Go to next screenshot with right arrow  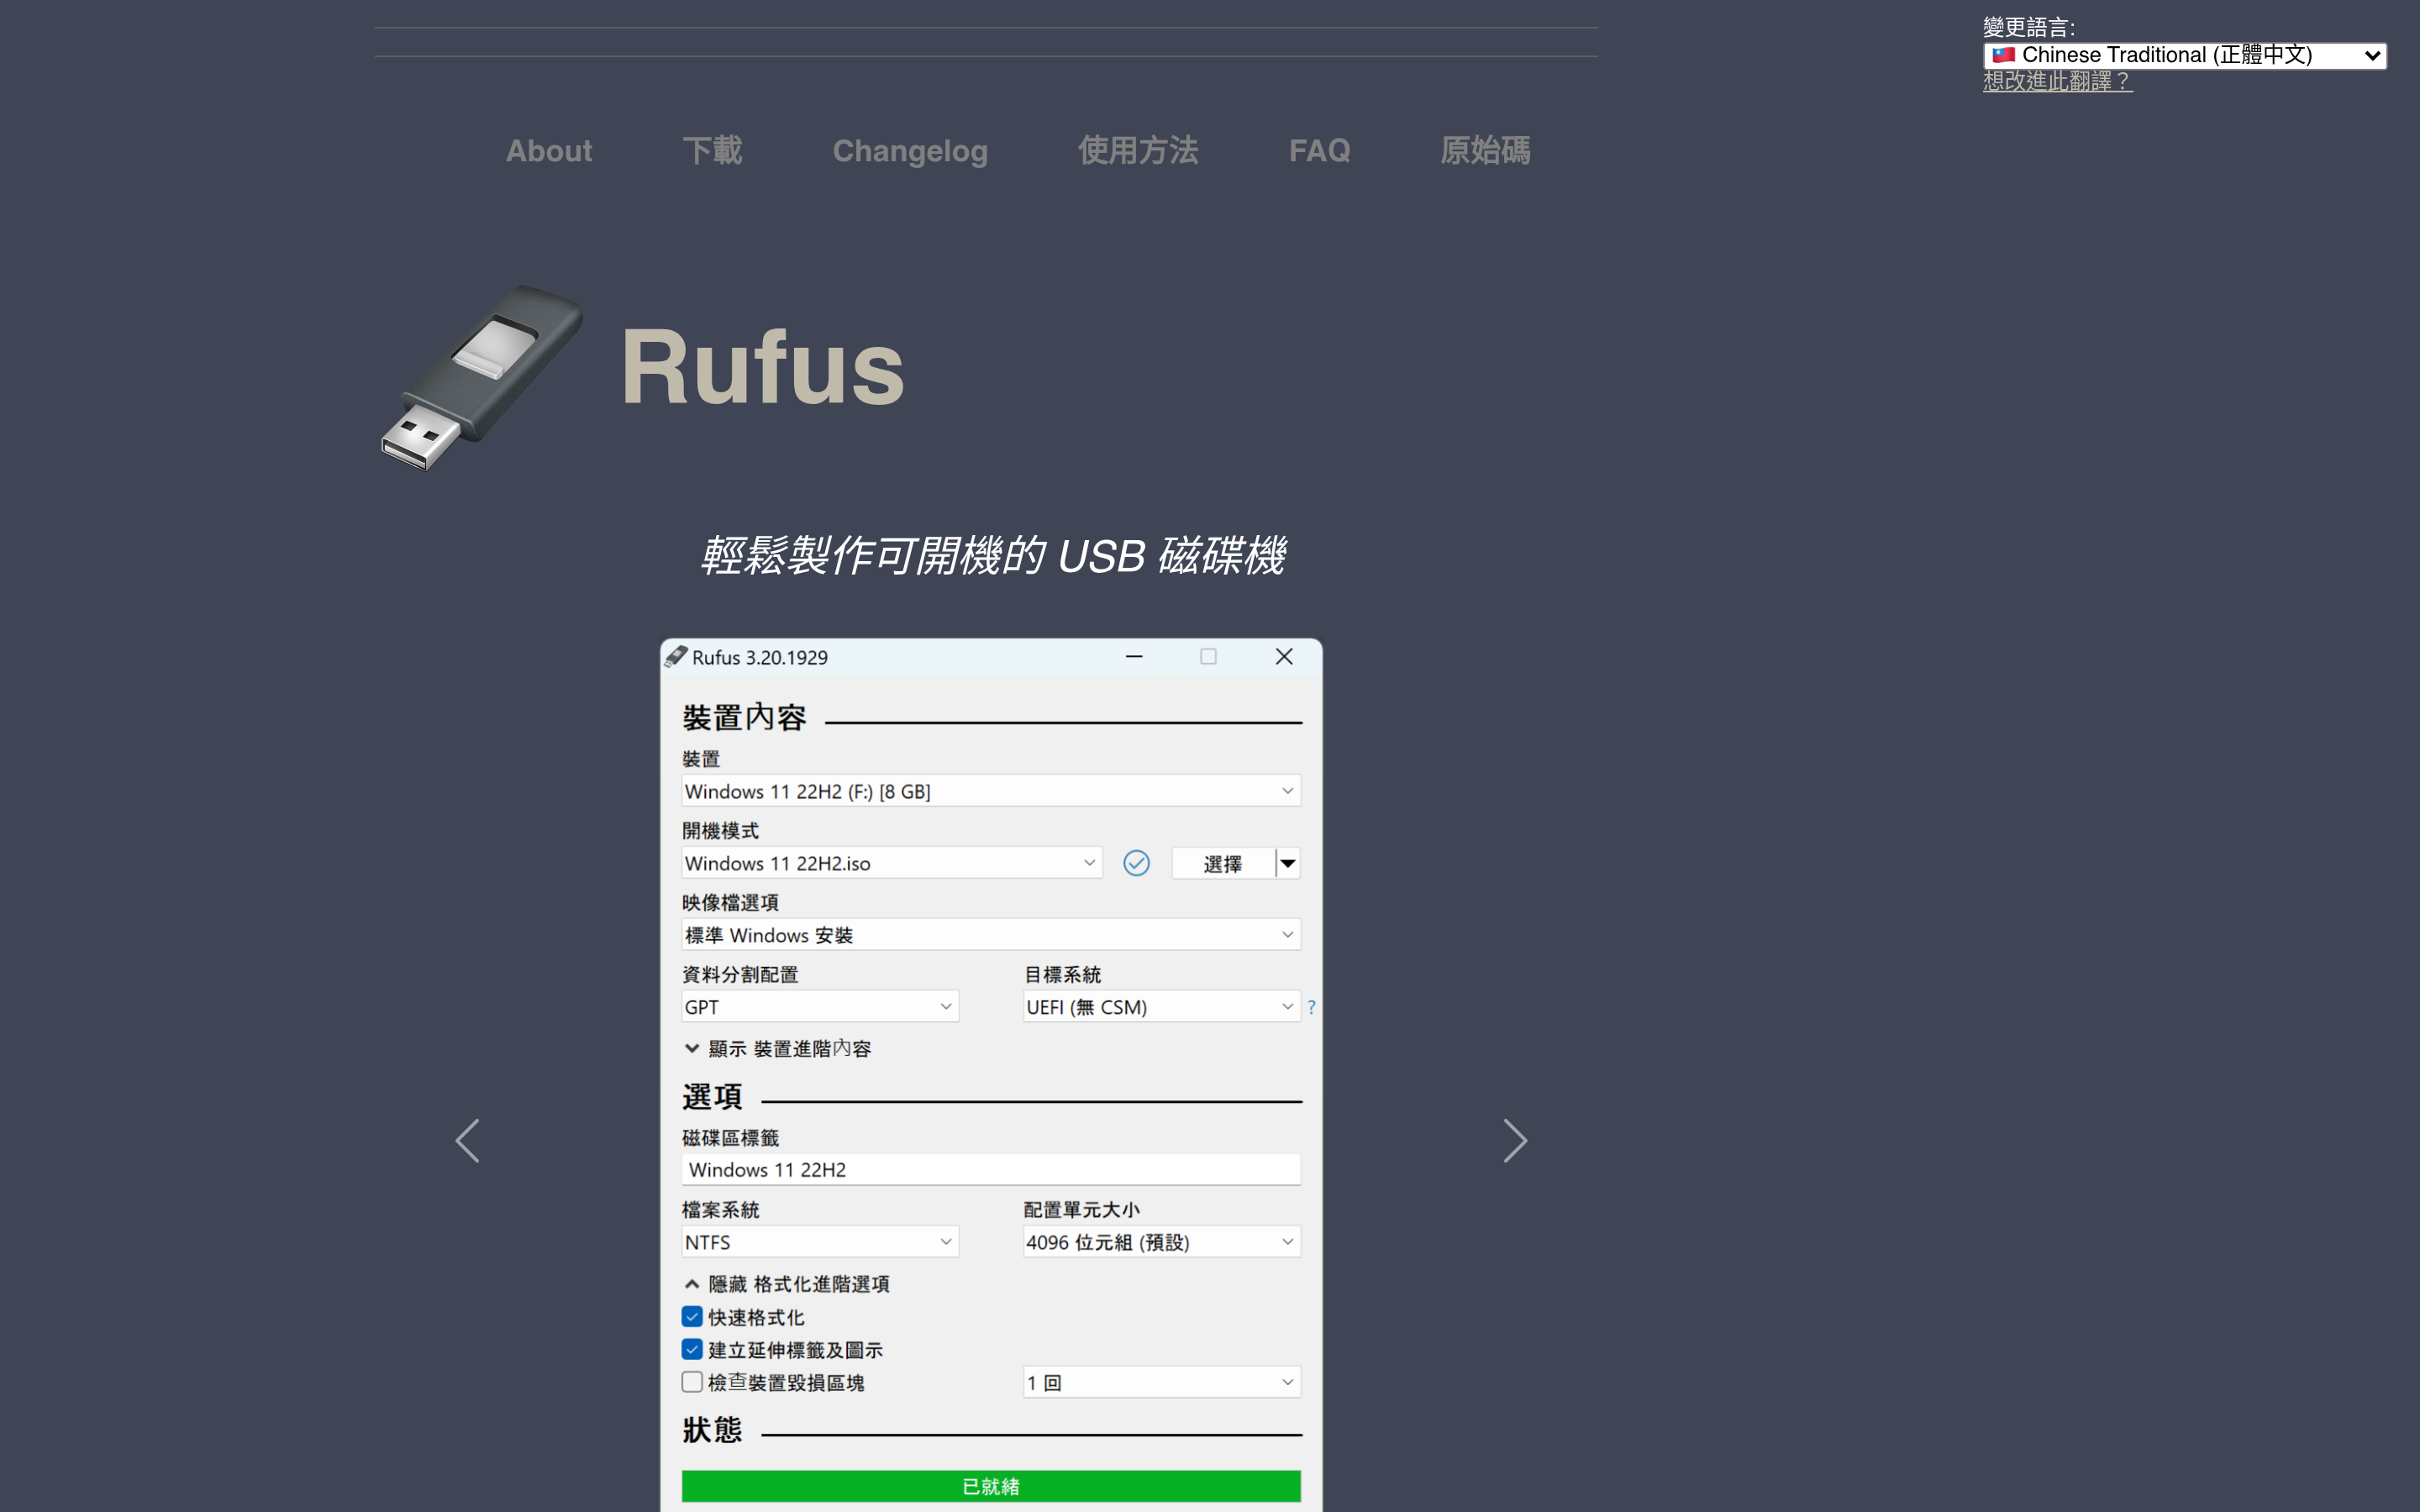point(1515,1140)
